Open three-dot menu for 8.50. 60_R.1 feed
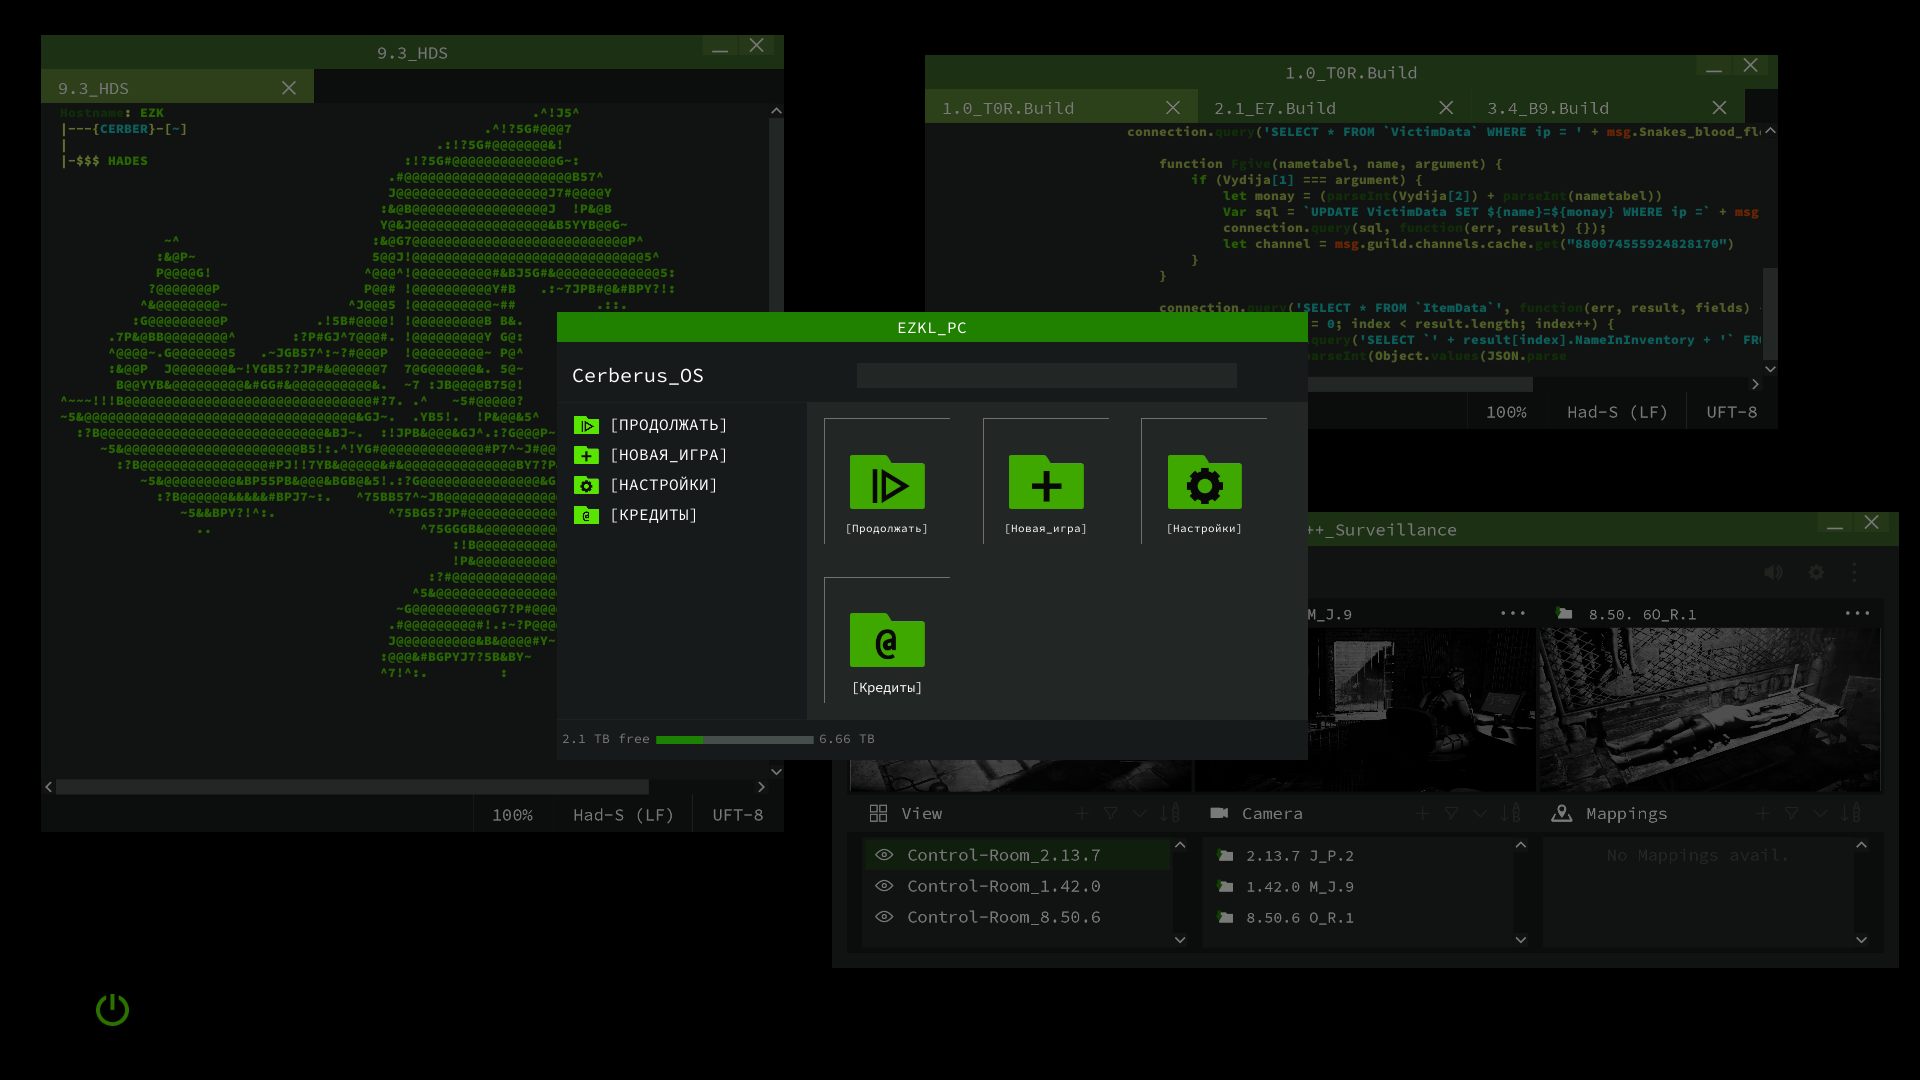 [1857, 613]
